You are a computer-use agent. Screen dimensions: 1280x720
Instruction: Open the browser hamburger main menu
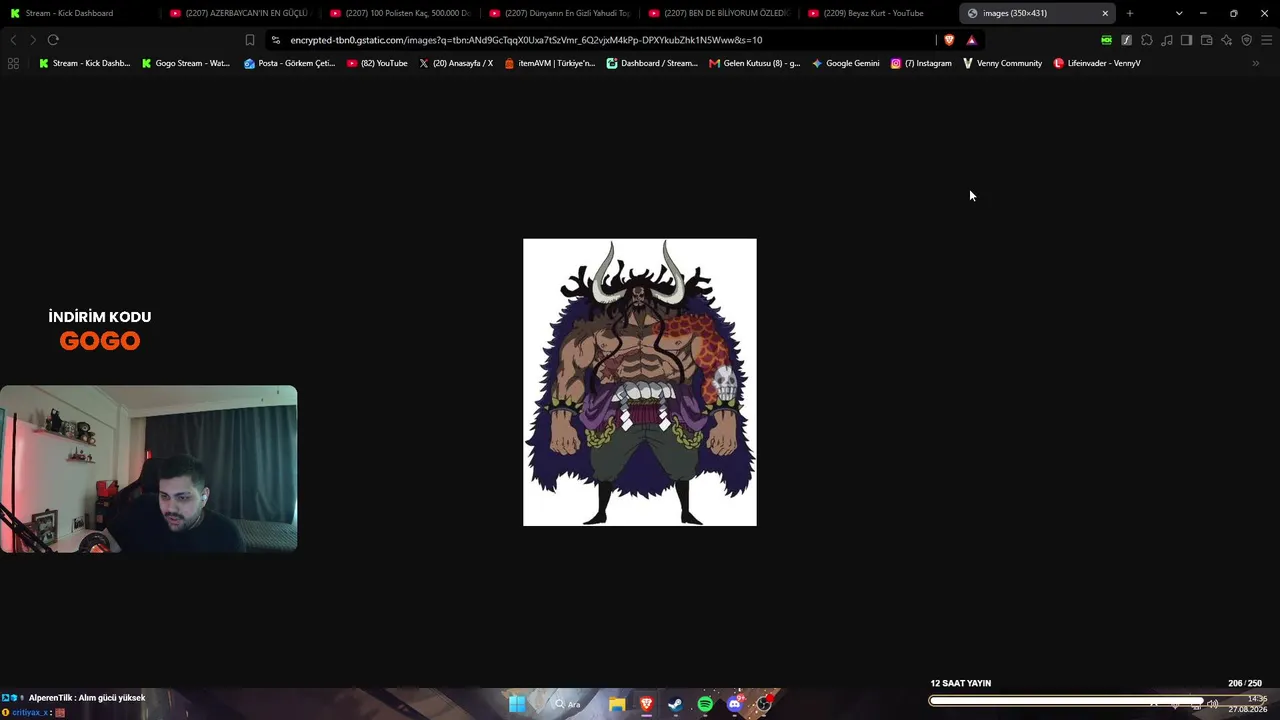[1266, 40]
